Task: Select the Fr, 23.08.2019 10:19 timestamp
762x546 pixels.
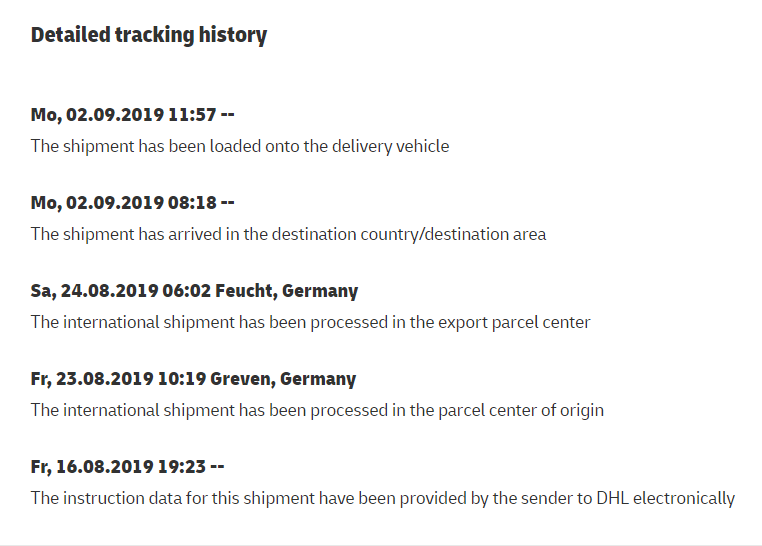Action: [119, 379]
